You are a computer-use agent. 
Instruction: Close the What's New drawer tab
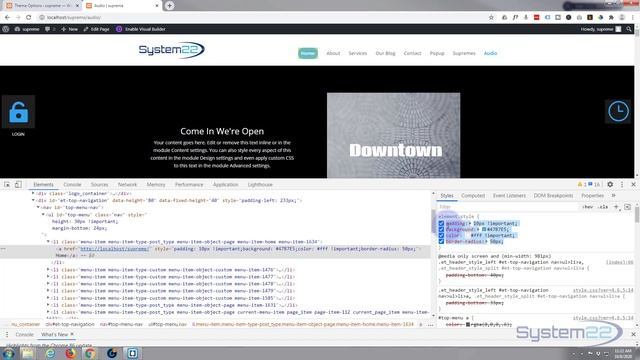point(72,334)
